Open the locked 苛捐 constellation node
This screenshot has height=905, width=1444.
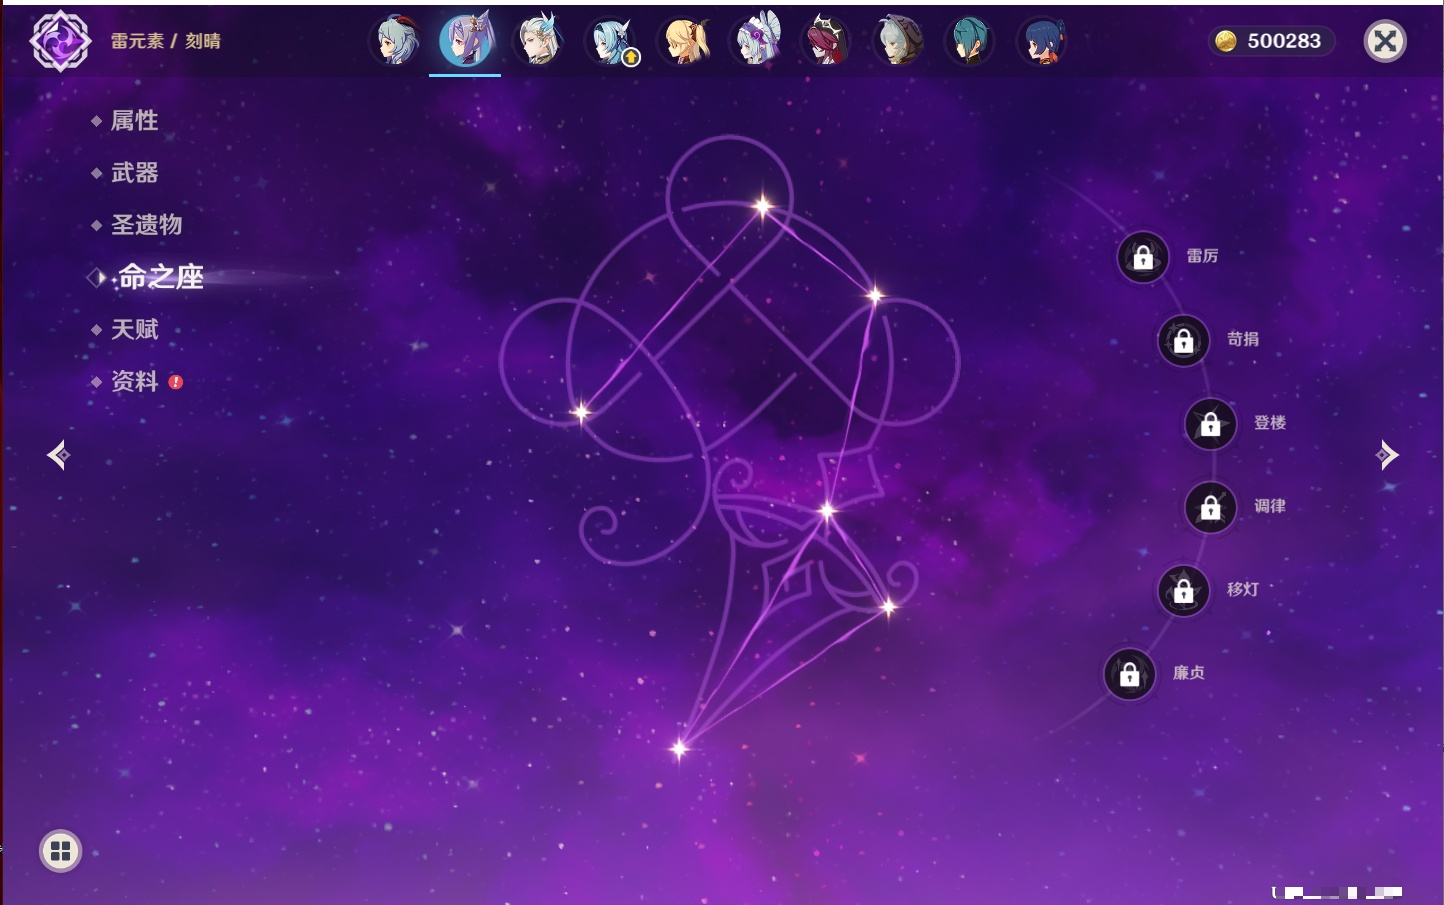pos(1184,340)
